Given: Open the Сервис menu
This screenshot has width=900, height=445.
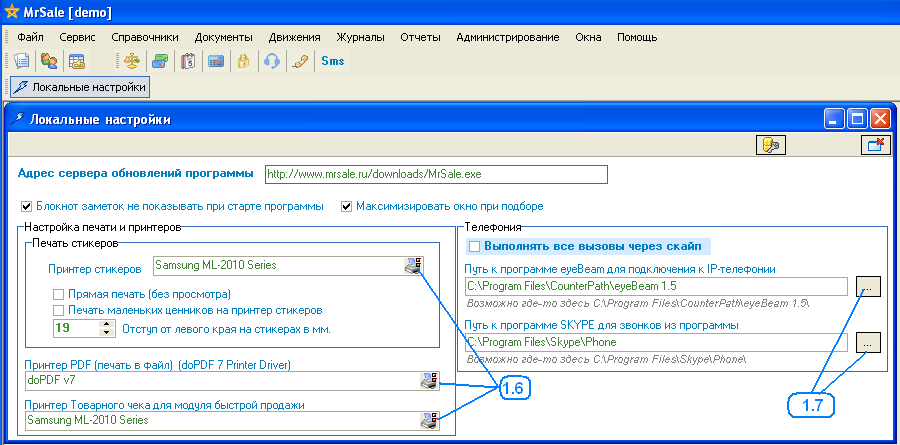Looking at the screenshot, I should [77, 37].
